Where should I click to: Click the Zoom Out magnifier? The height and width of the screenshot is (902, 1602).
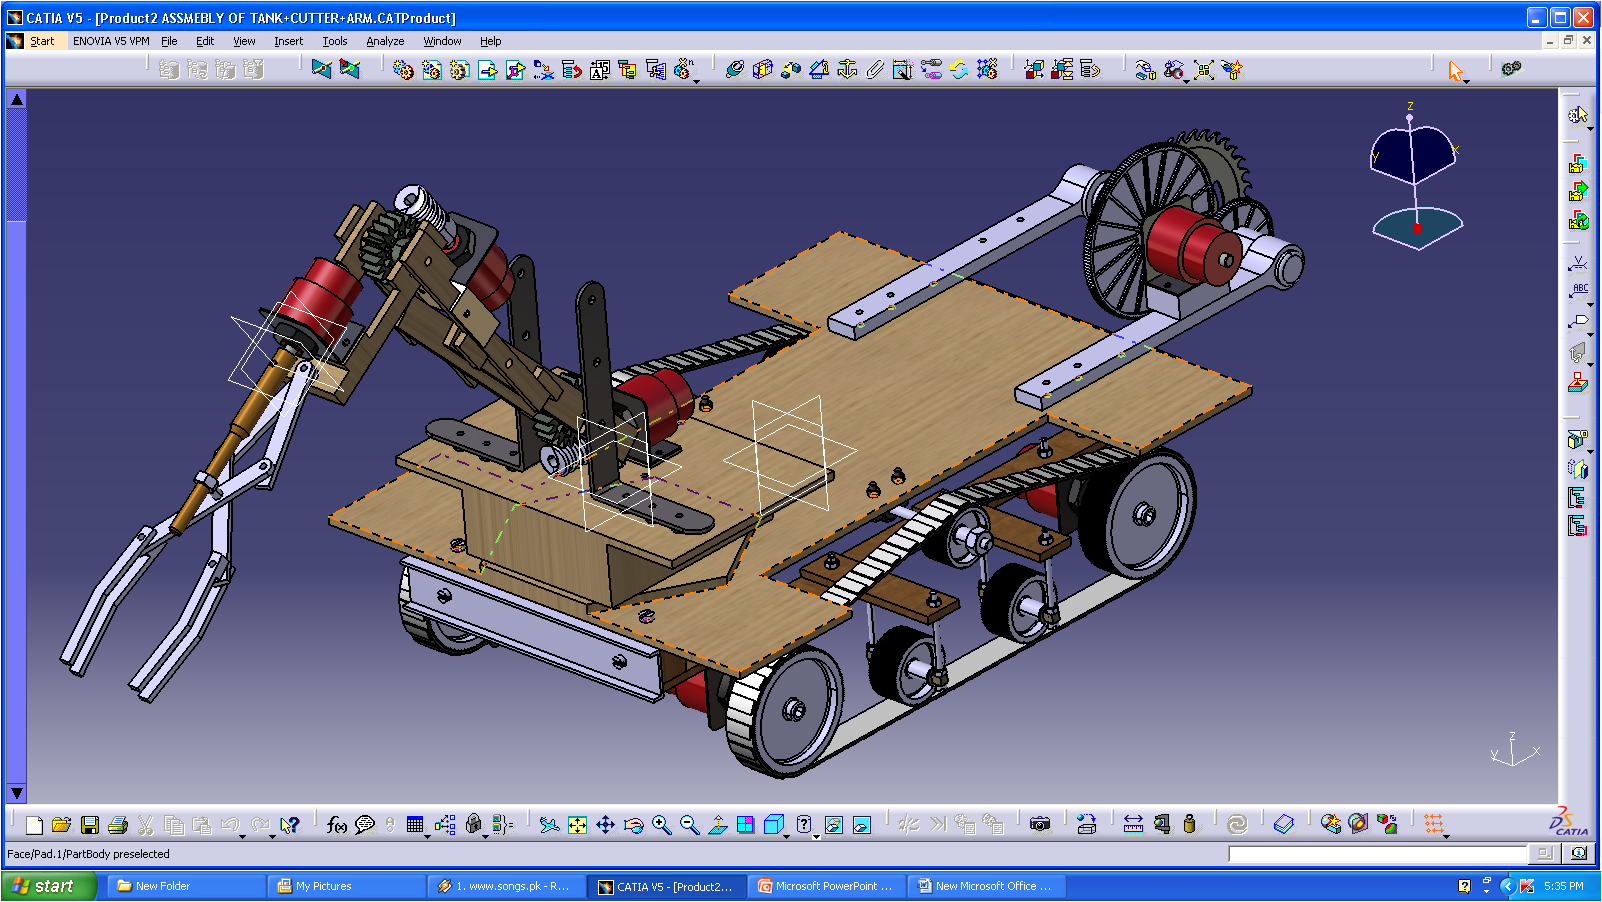click(689, 825)
